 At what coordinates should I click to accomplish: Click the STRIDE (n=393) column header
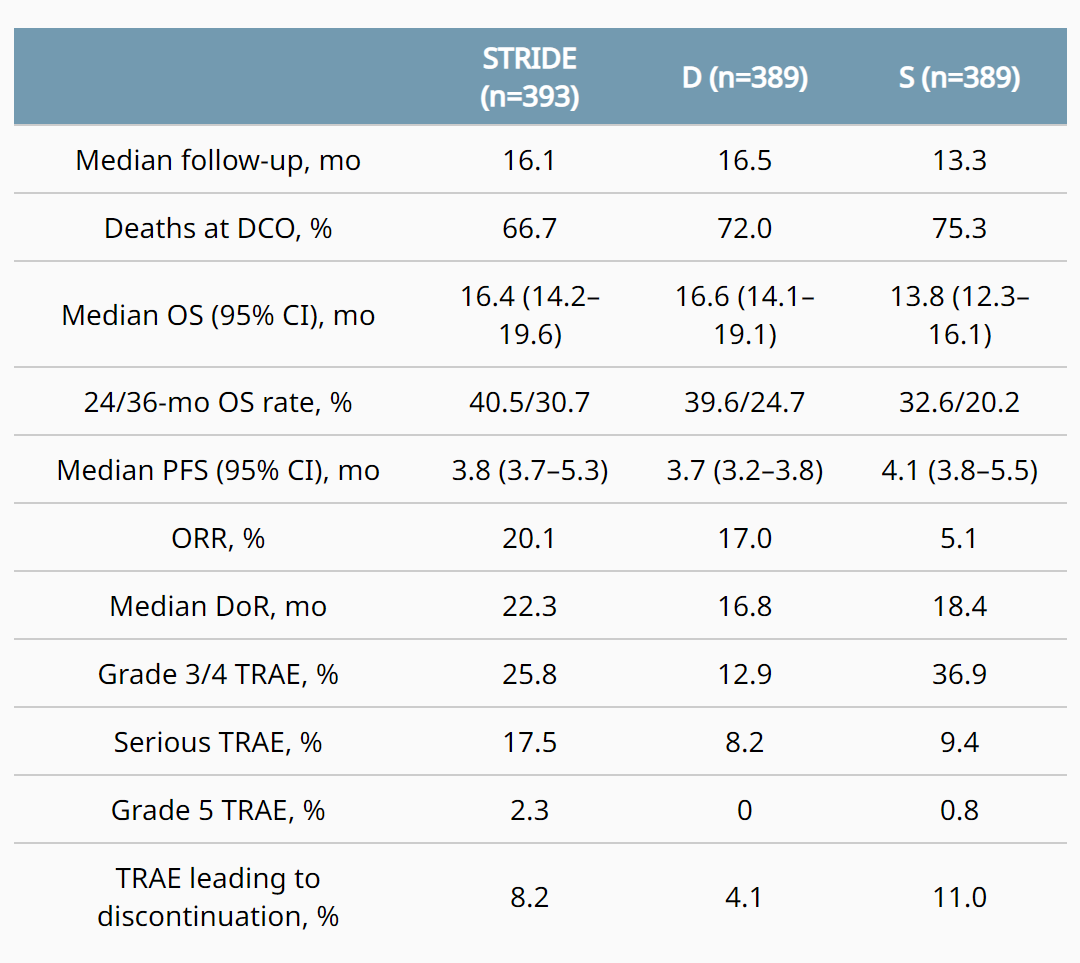coord(529,77)
